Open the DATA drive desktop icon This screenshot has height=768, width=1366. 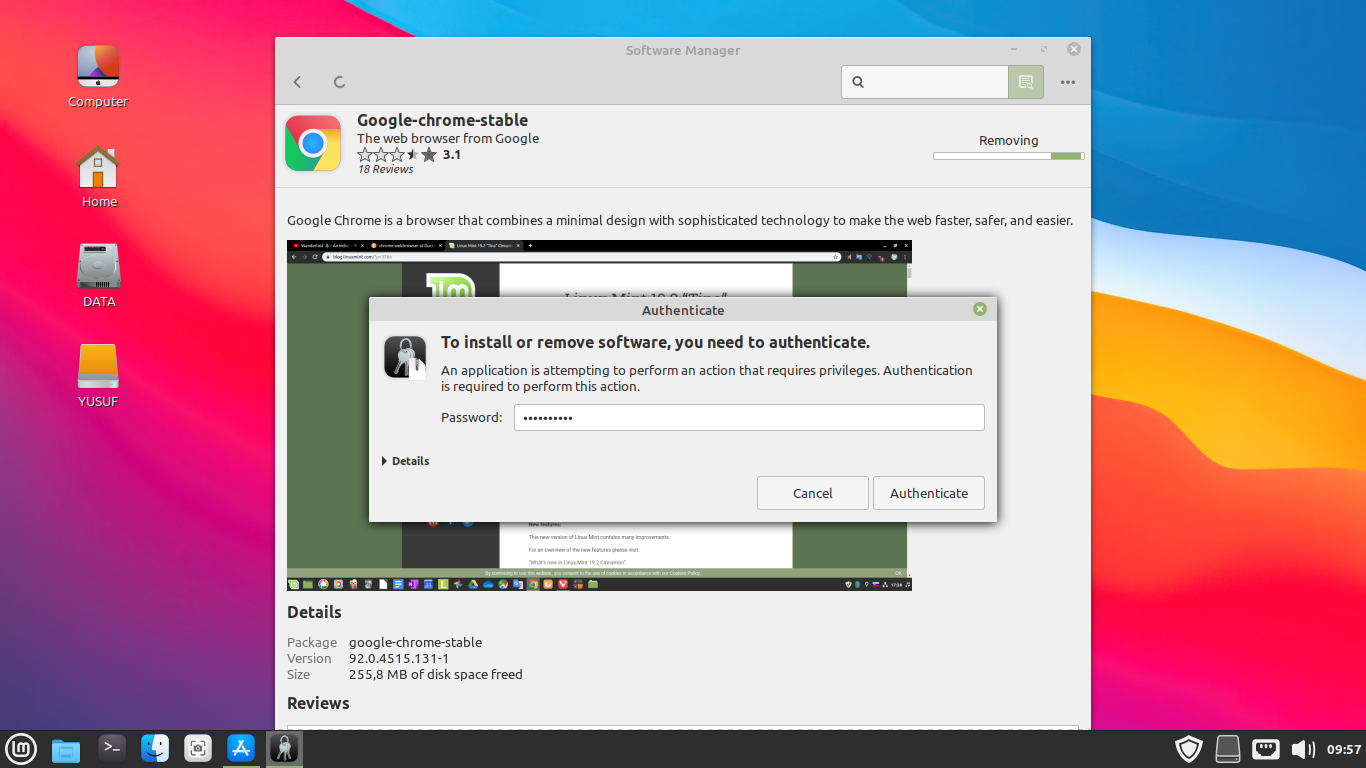pos(98,276)
